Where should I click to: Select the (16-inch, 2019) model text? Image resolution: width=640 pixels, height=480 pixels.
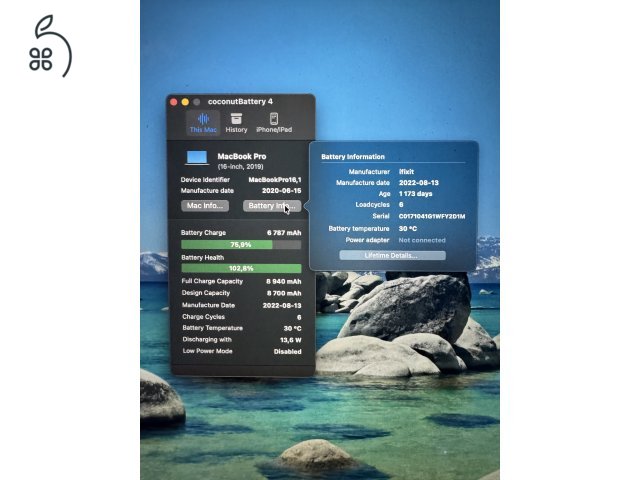pos(240,167)
